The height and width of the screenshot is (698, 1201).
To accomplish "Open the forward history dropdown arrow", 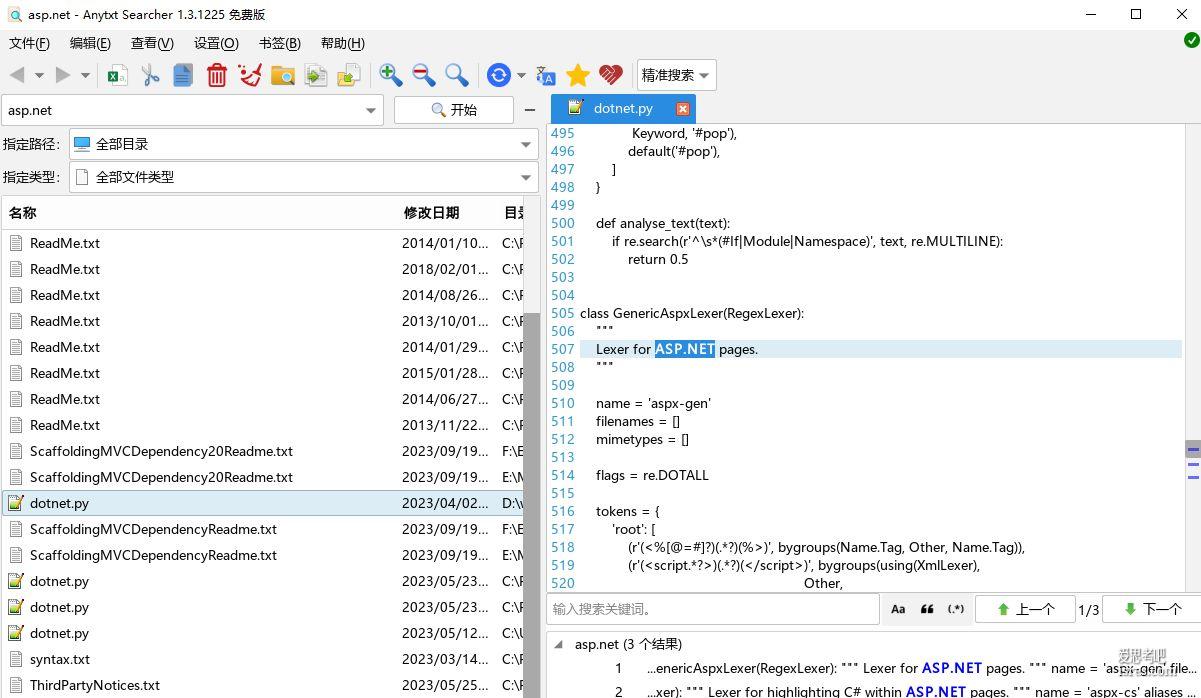I will (x=85, y=75).
